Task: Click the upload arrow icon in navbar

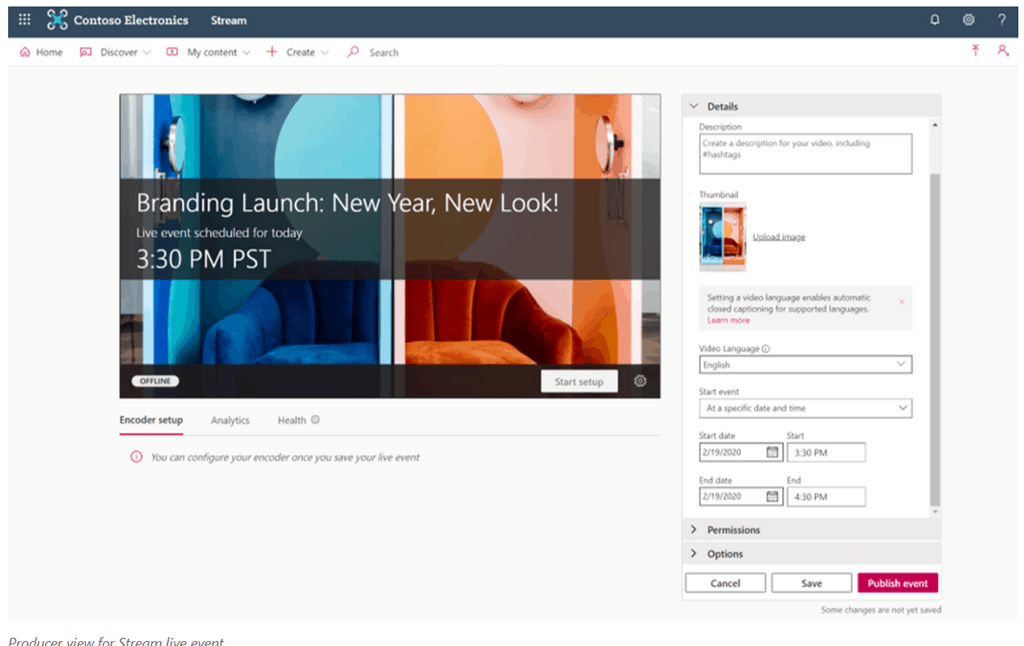Action: pos(975,51)
